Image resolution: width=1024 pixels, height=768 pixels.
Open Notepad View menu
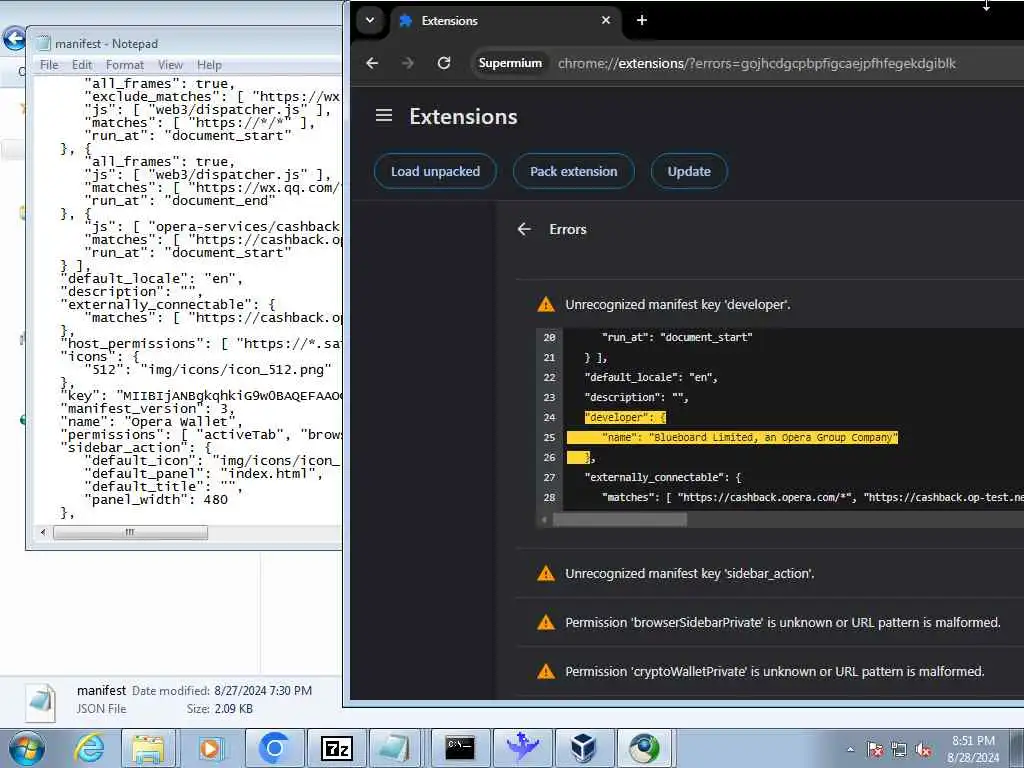pos(170,65)
